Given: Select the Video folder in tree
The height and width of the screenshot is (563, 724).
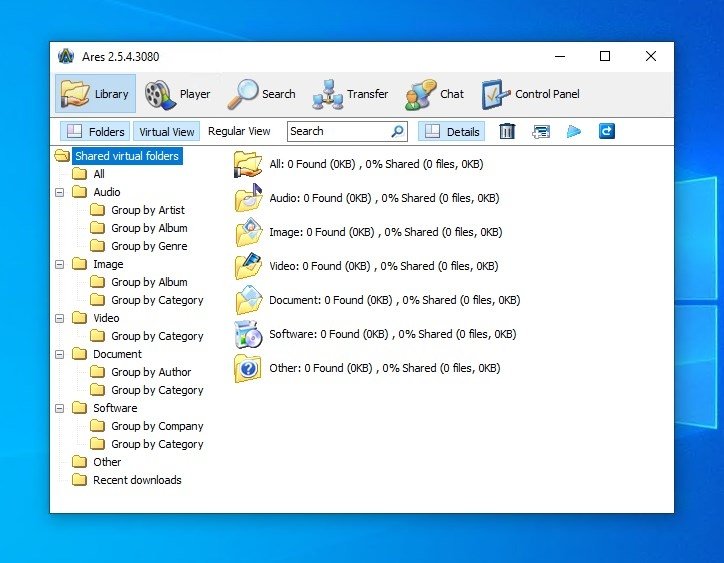Looking at the screenshot, I should (x=106, y=318).
